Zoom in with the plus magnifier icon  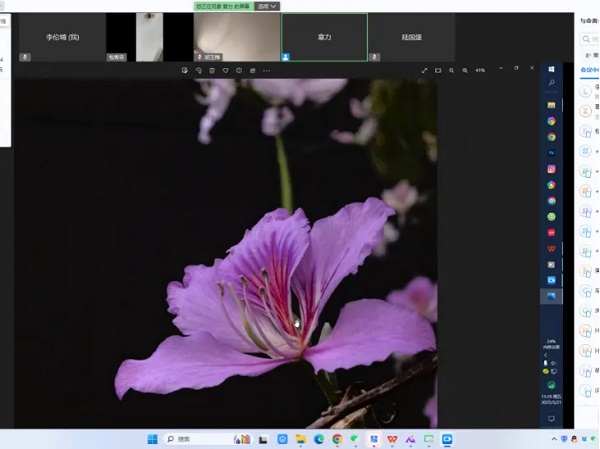click(465, 70)
